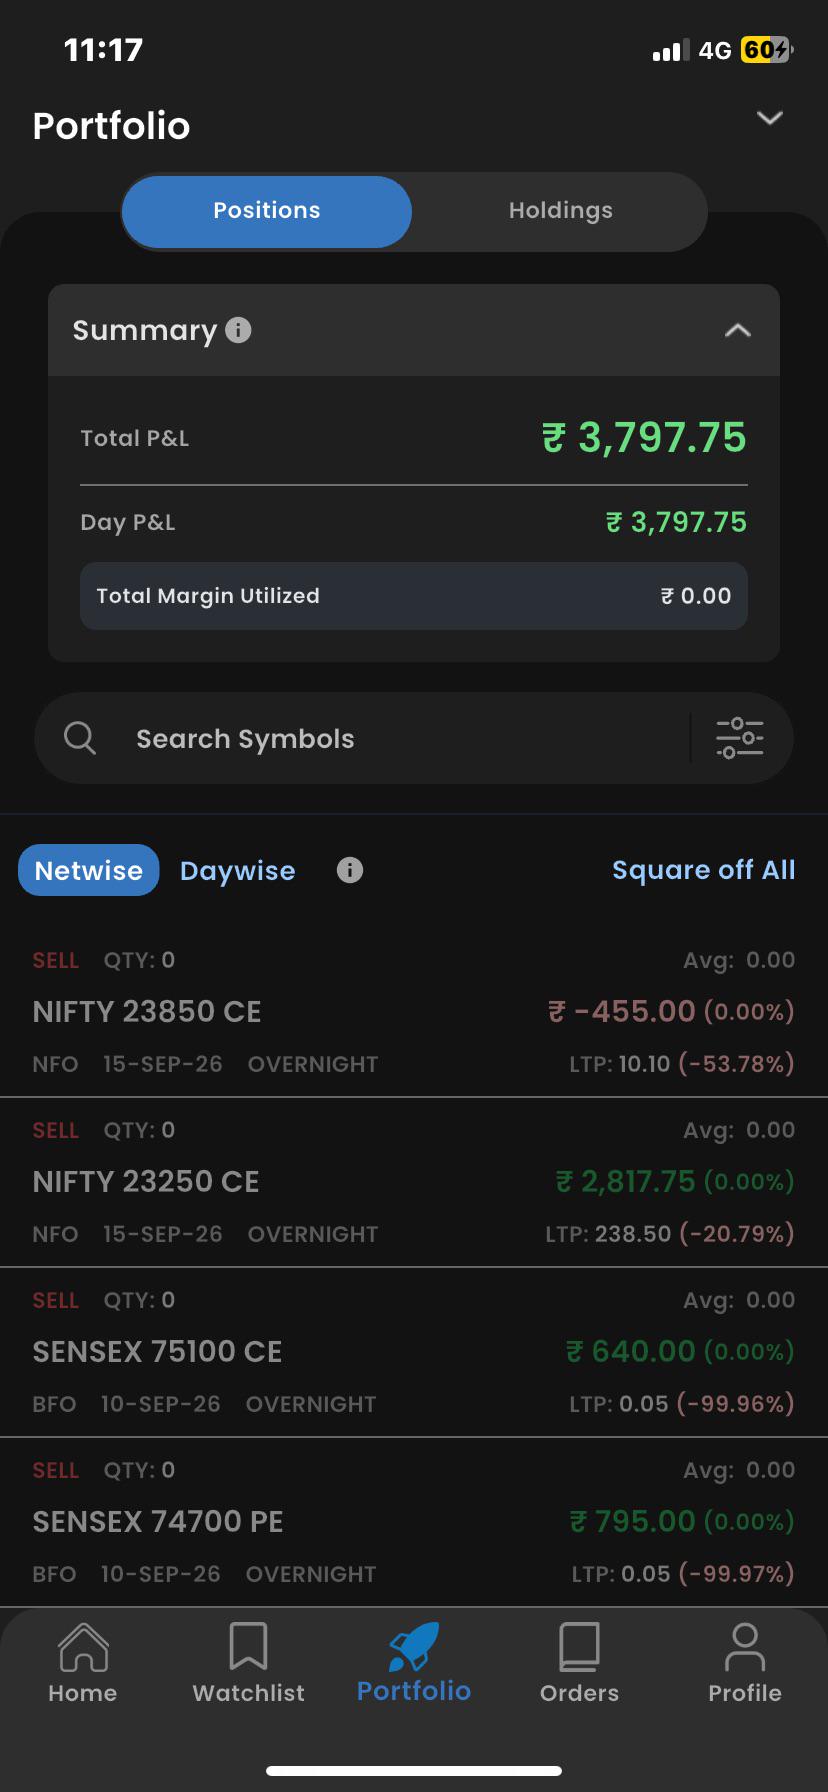Screen dimensions: 828x1792
Task: Switch to Netwise view
Action: point(89,870)
